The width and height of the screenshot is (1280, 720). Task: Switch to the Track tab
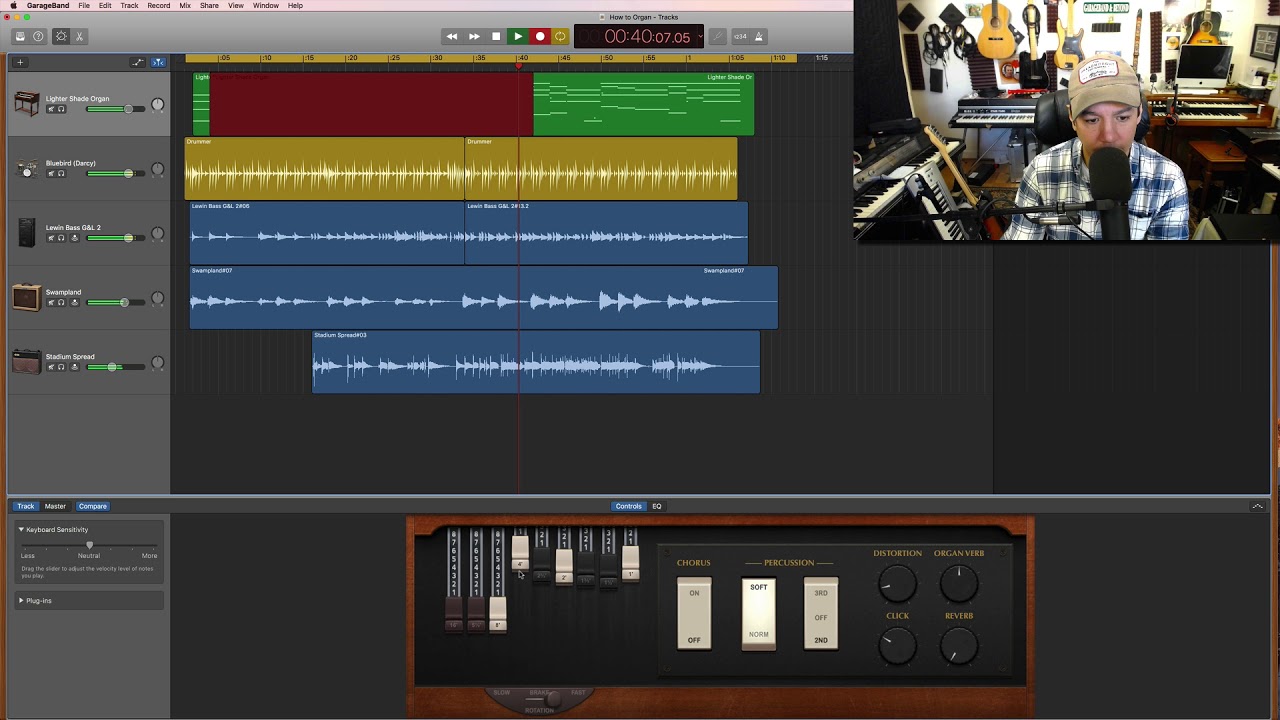pyautogui.click(x=26, y=506)
